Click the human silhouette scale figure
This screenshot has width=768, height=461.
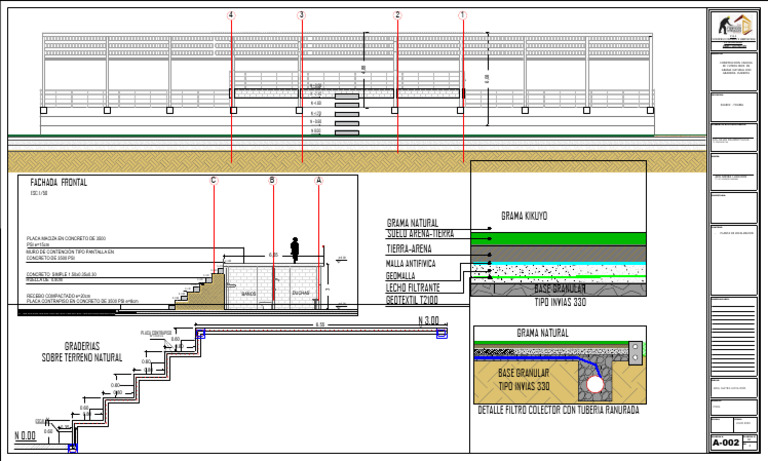[x=294, y=250]
